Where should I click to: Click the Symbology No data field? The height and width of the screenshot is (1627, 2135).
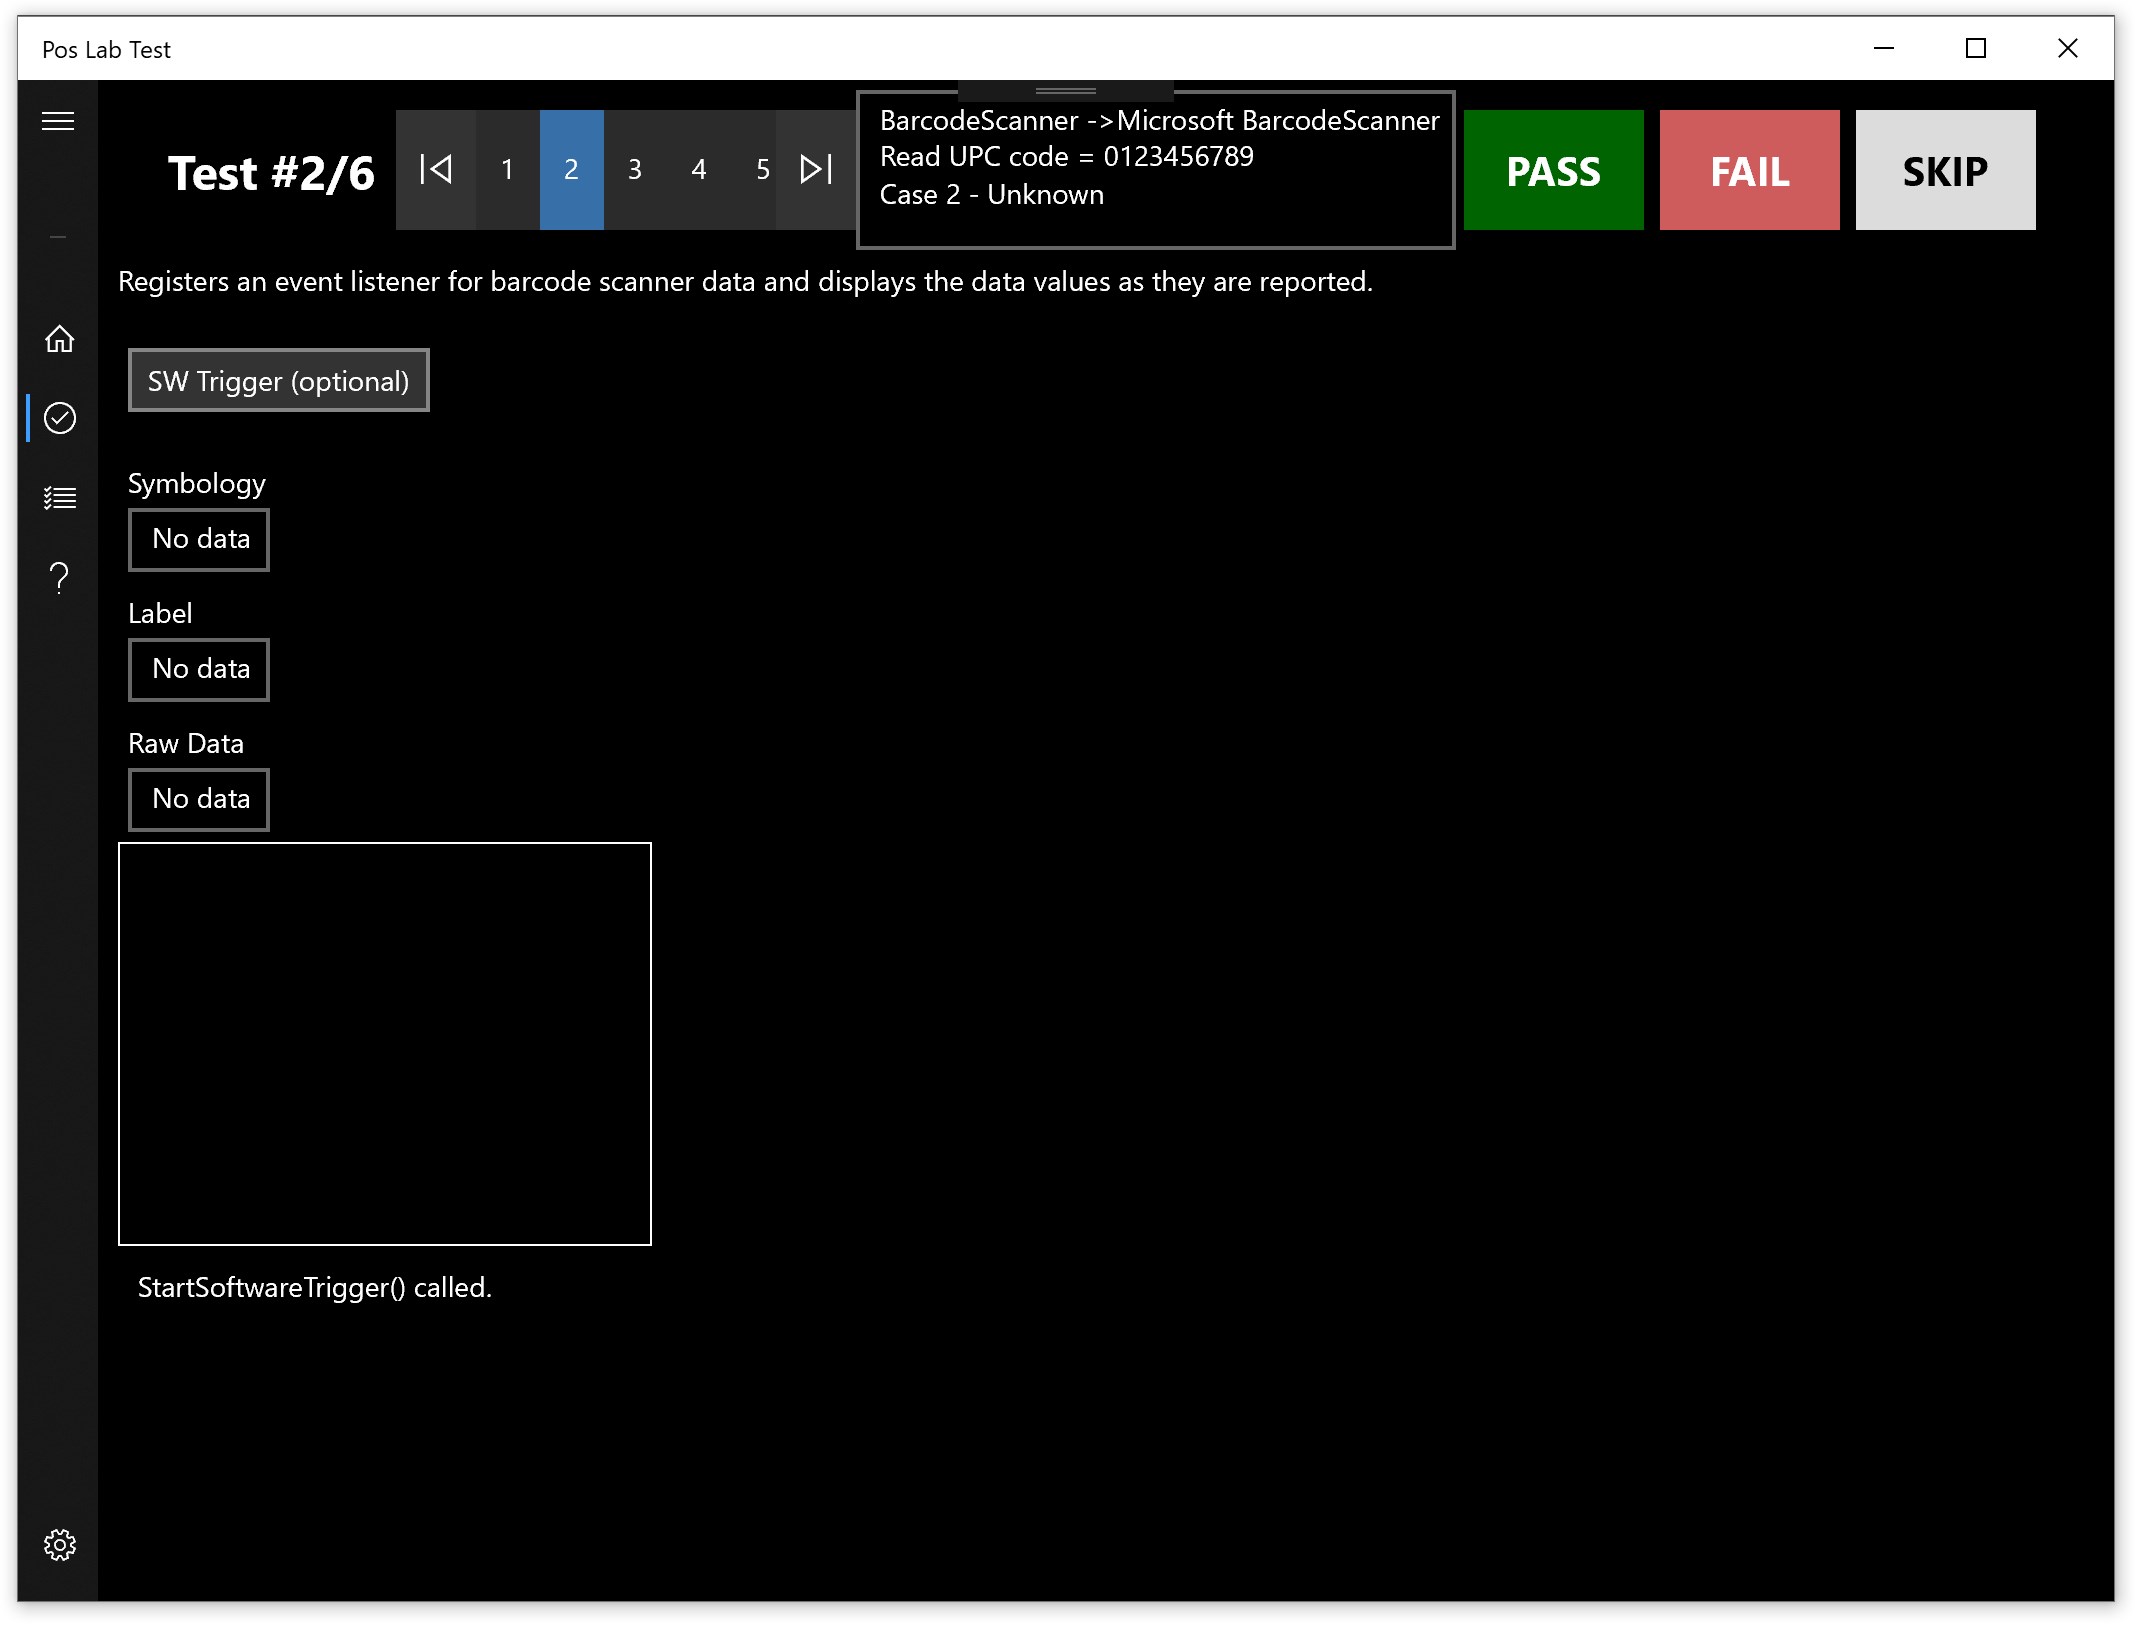click(x=199, y=540)
